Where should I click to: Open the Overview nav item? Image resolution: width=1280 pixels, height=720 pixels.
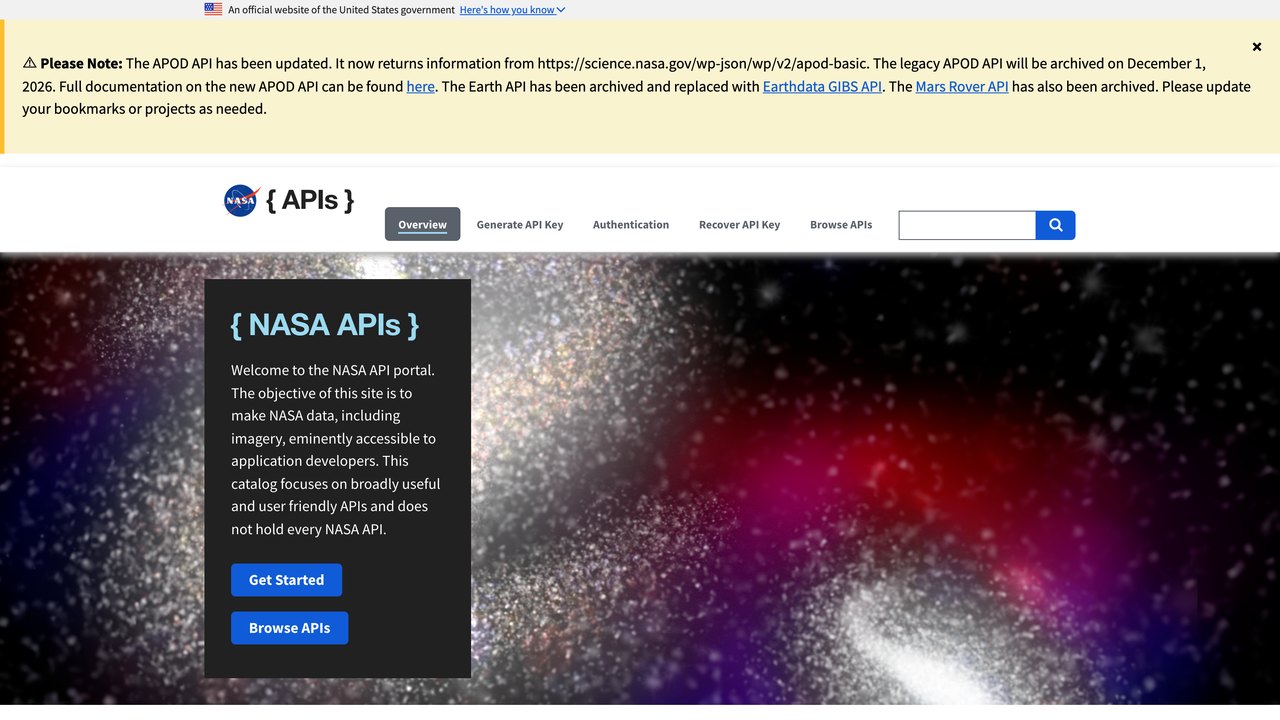[422, 224]
